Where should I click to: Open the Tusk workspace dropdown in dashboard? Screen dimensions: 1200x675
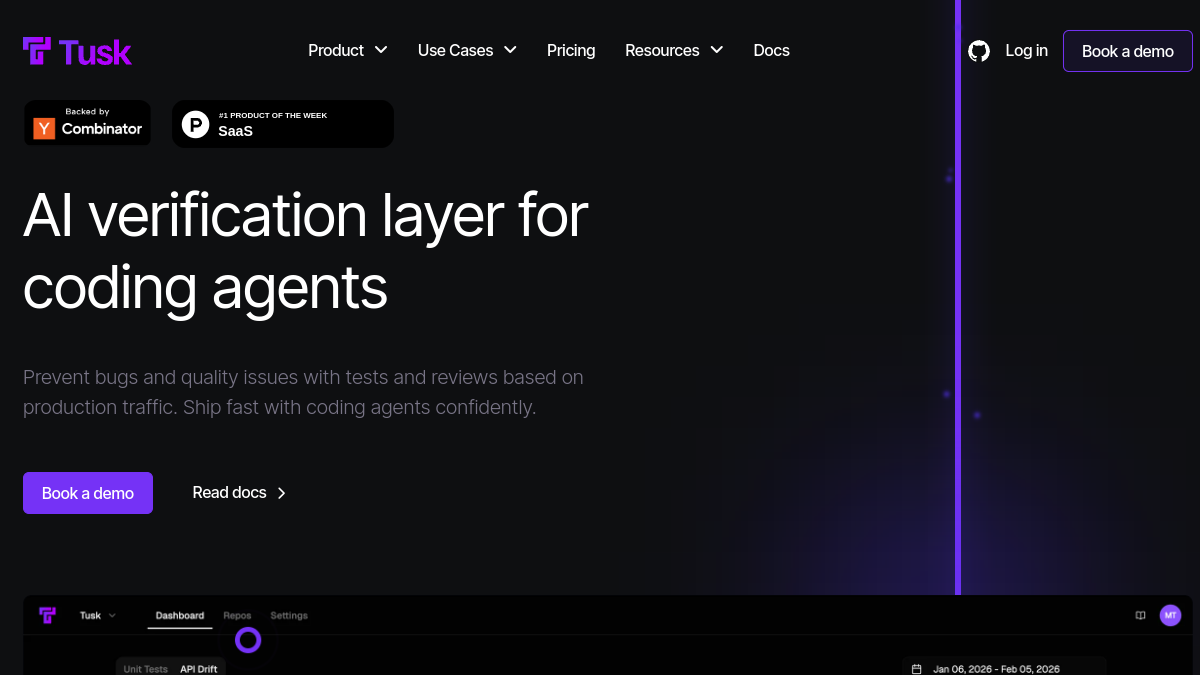click(x=98, y=615)
